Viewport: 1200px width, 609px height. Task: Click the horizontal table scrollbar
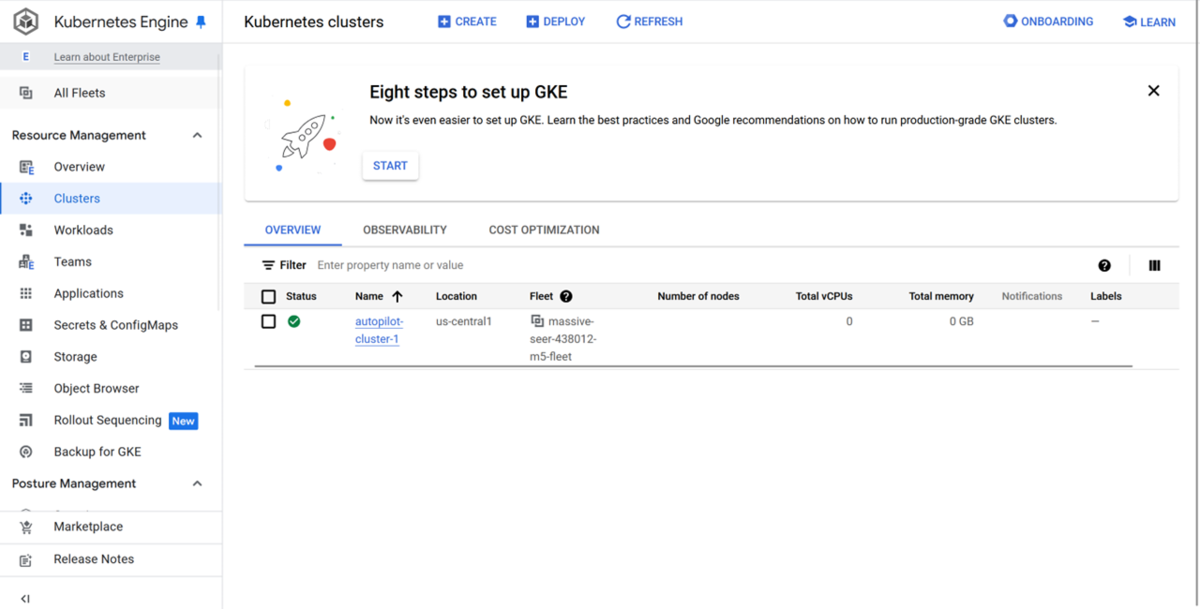[x=693, y=366]
